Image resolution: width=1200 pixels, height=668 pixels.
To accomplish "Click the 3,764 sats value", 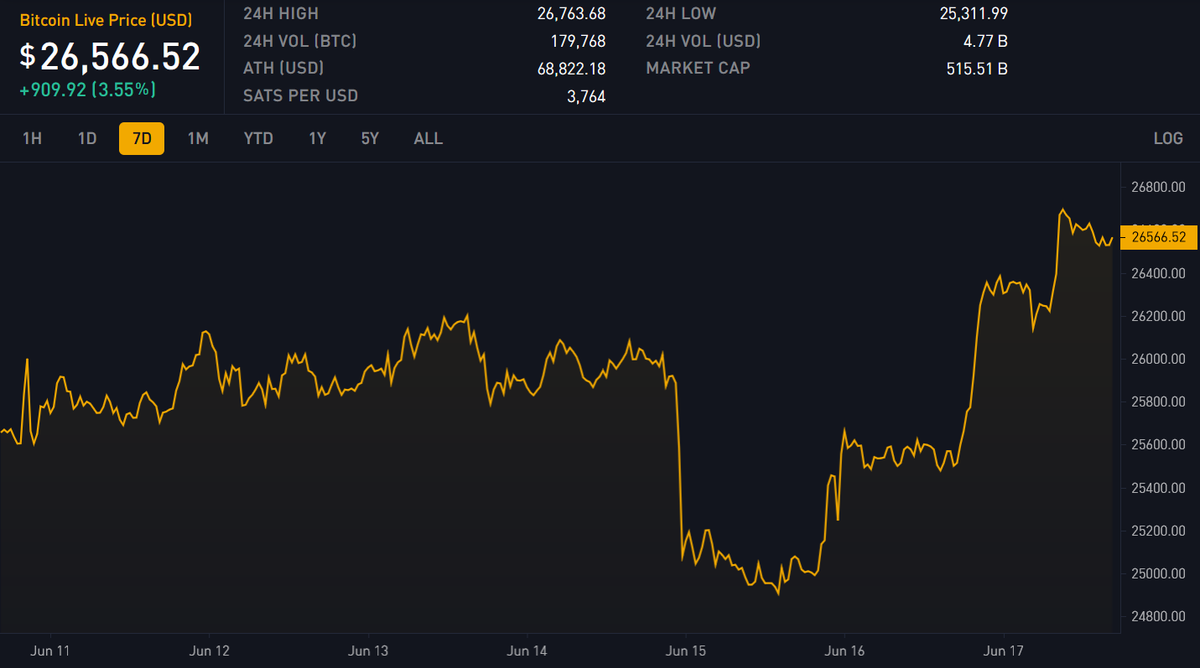I will pos(584,96).
